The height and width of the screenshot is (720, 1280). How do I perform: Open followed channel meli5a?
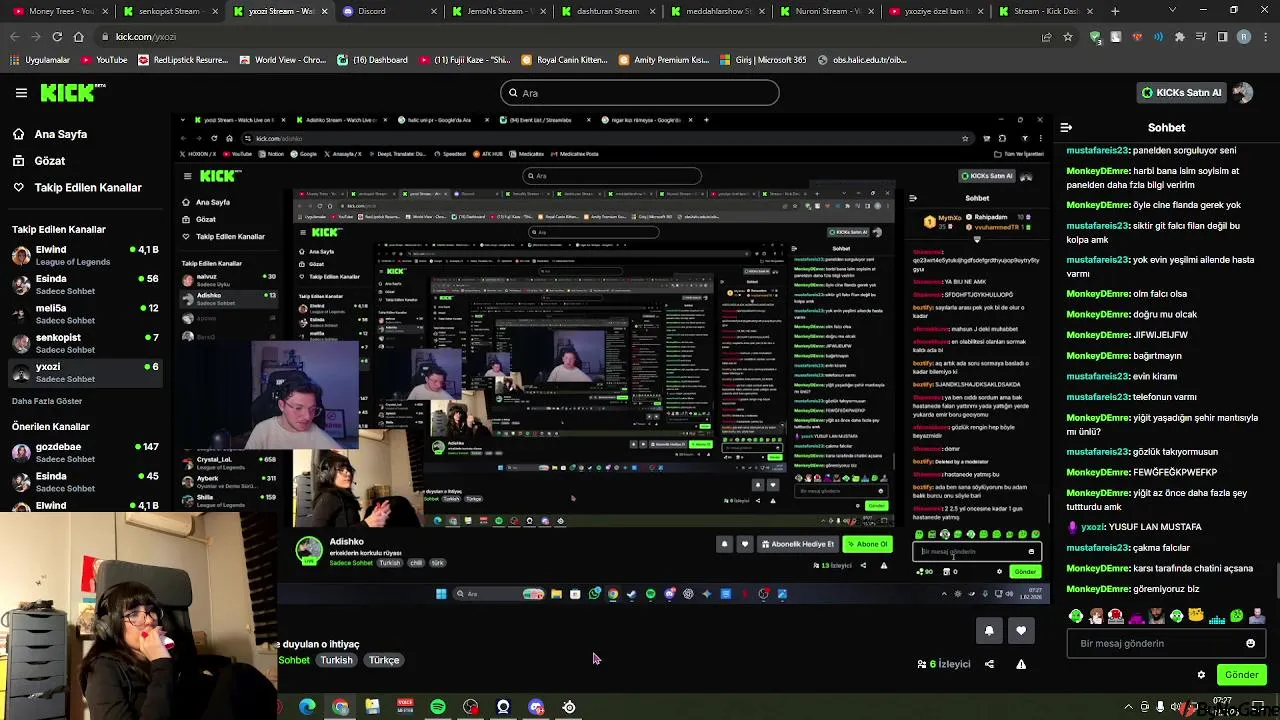pos(85,314)
